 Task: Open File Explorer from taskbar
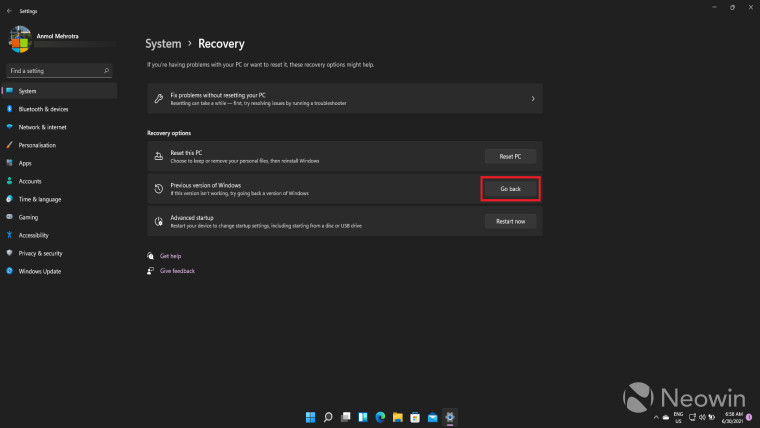(x=397, y=417)
